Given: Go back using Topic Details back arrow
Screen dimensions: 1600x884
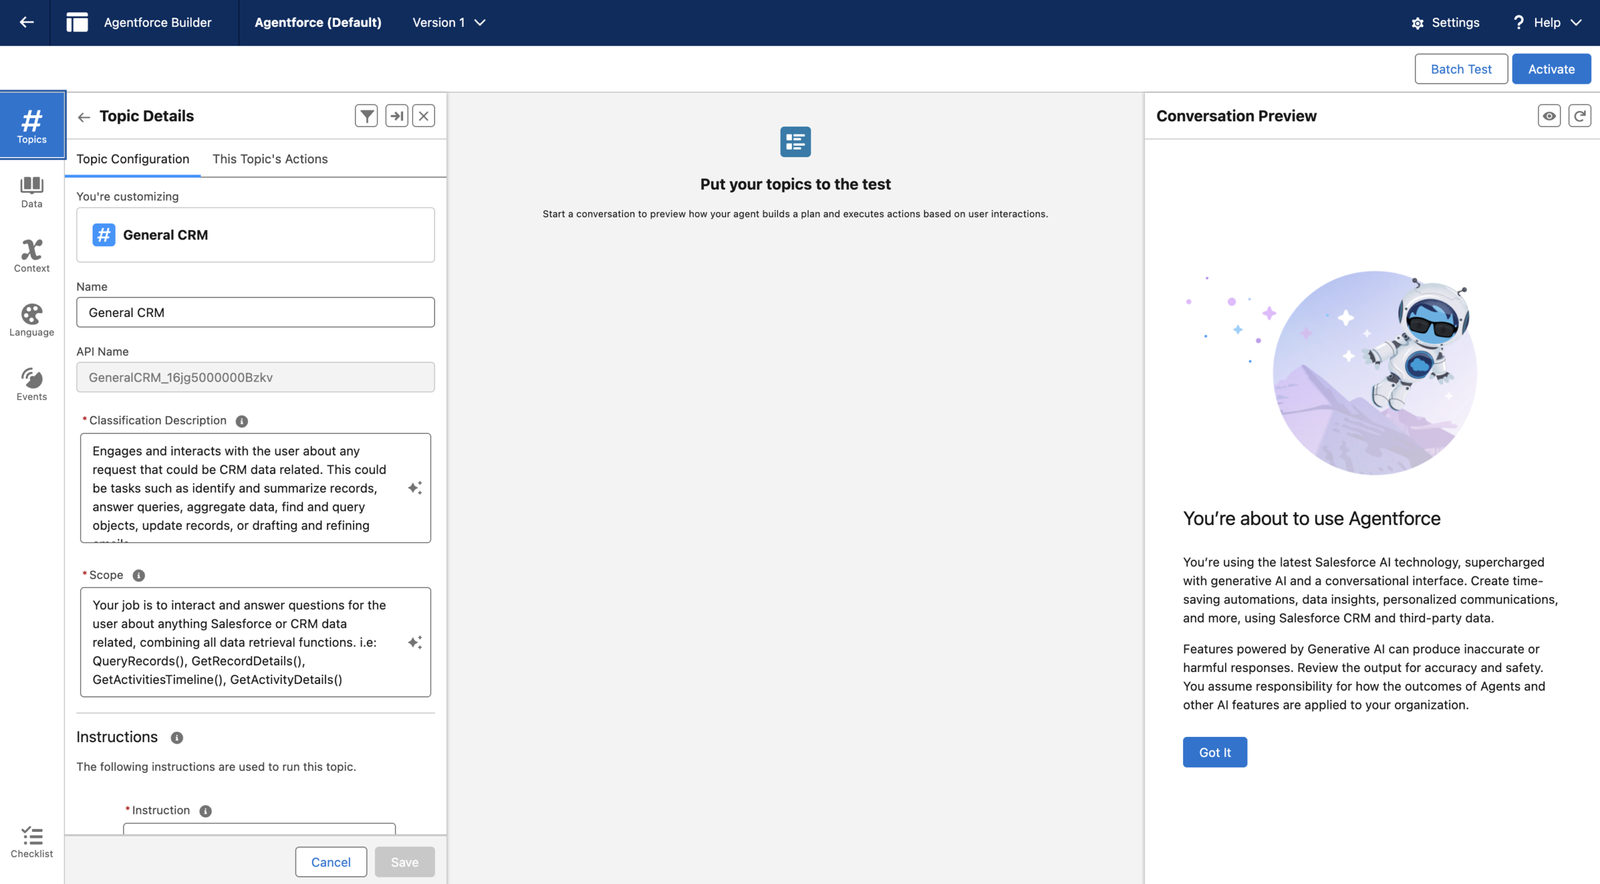Looking at the screenshot, I should click(x=84, y=117).
